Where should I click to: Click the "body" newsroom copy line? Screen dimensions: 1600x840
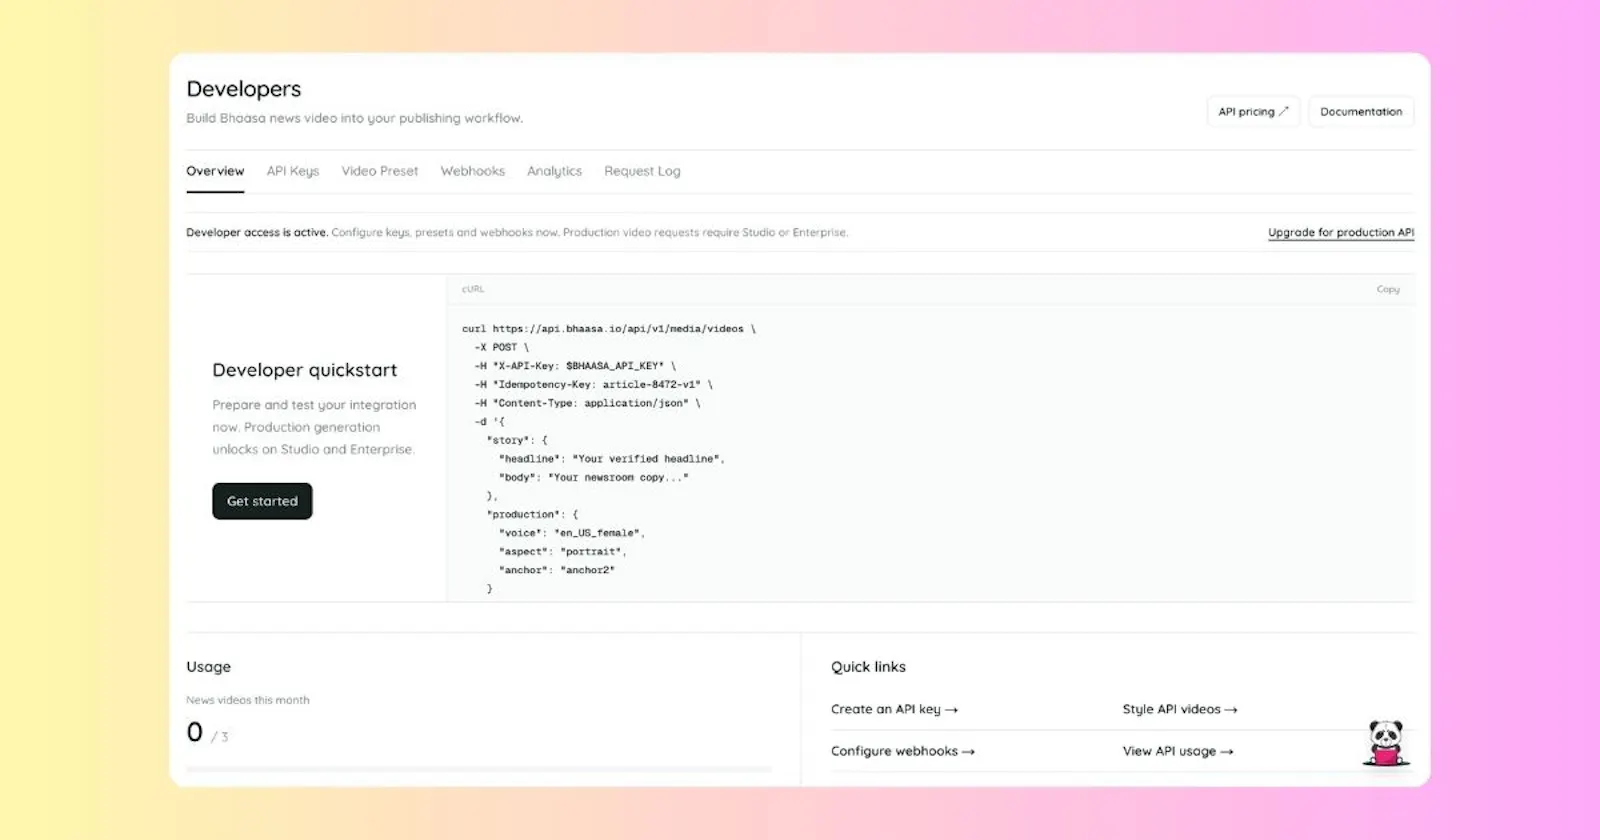pos(594,478)
